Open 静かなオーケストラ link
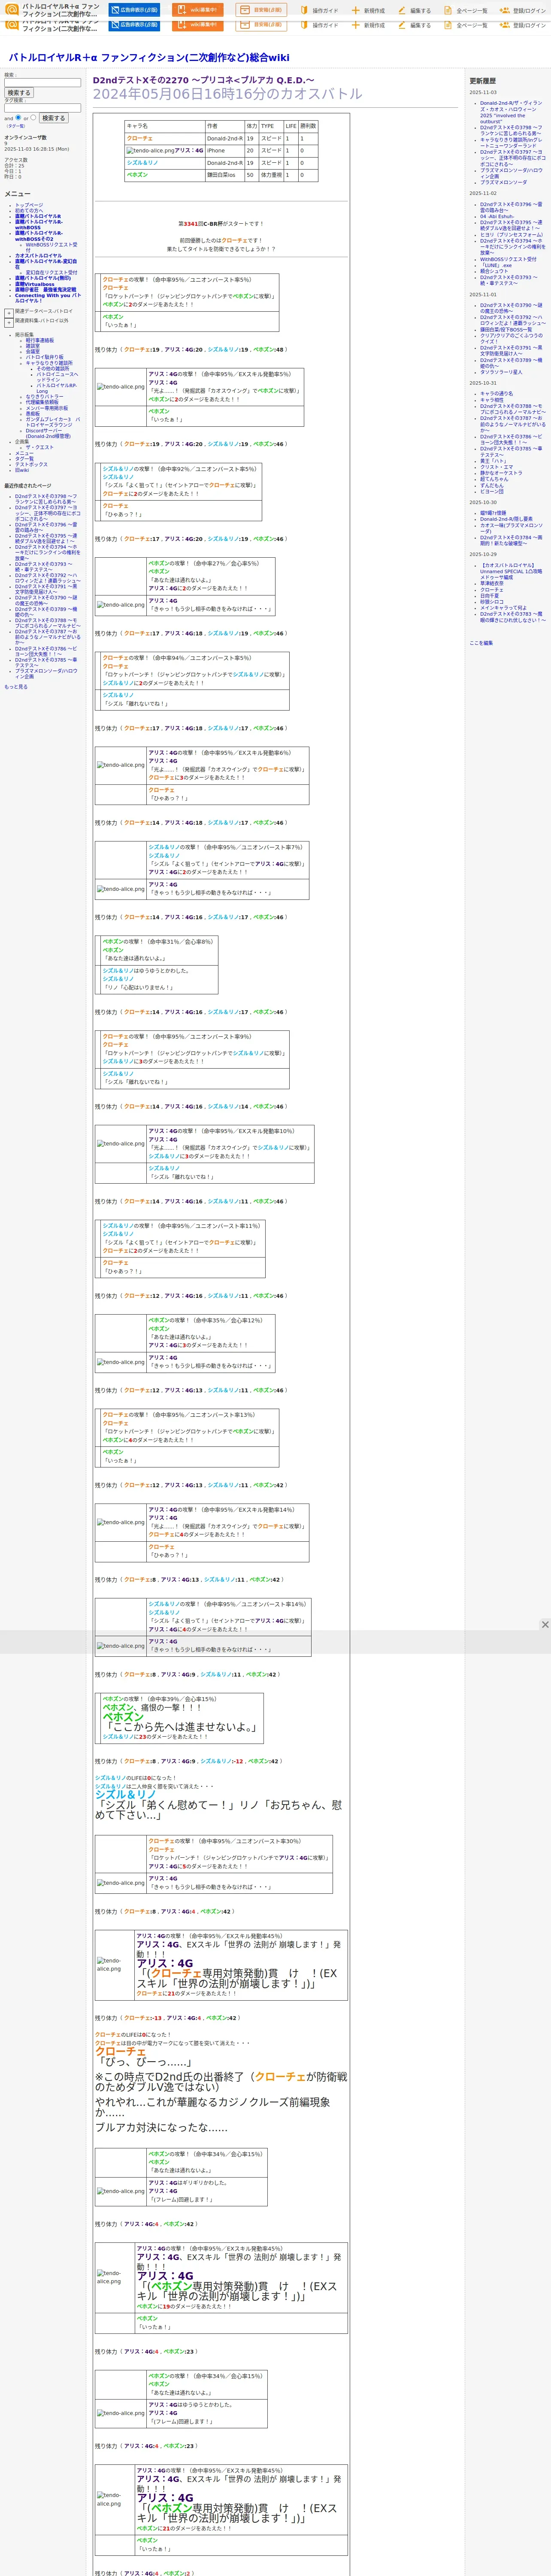 pyautogui.click(x=501, y=473)
